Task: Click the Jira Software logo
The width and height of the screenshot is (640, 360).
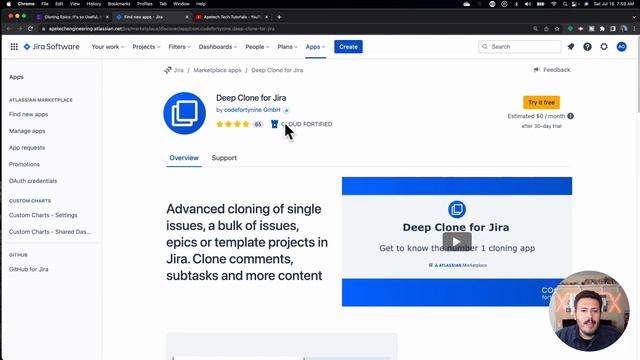Action: pos(51,47)
